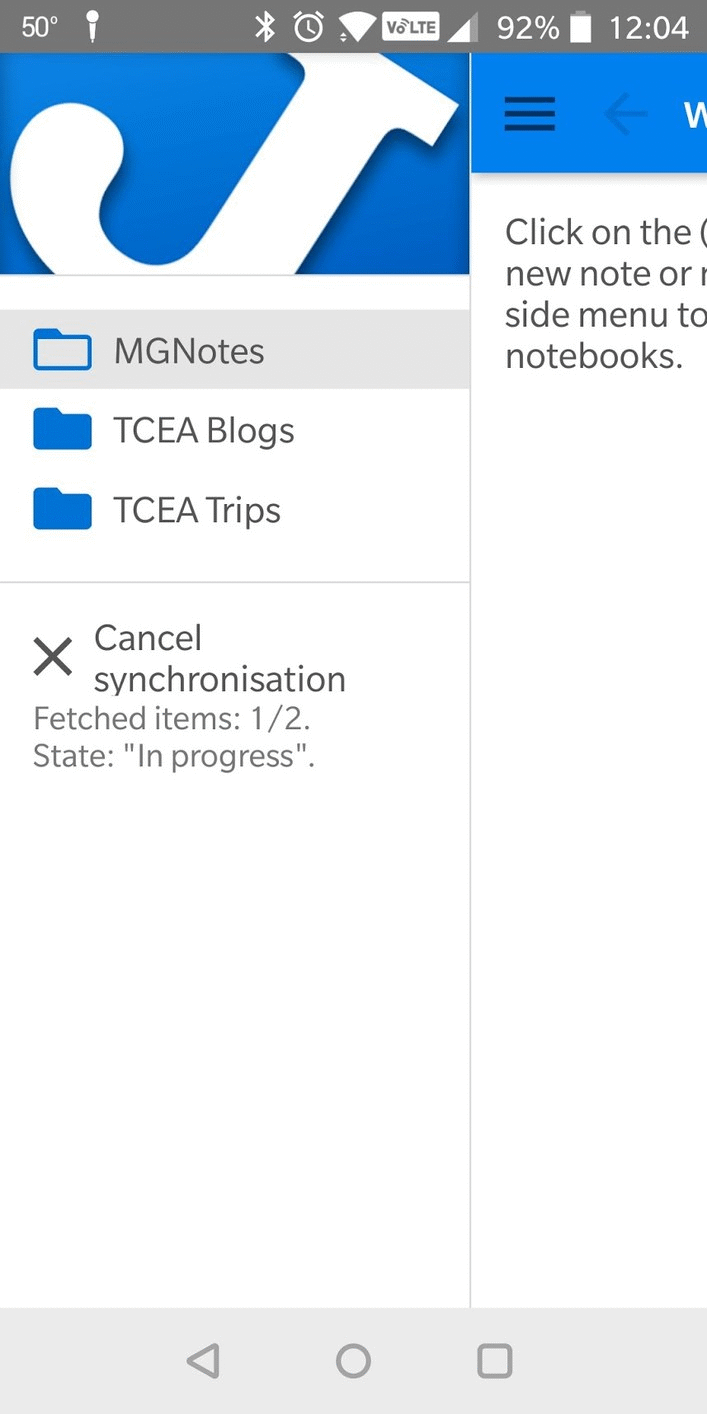707x1414 pixels.
Task: Tap the welcome instructions text
Action: [x=605, y=294]
